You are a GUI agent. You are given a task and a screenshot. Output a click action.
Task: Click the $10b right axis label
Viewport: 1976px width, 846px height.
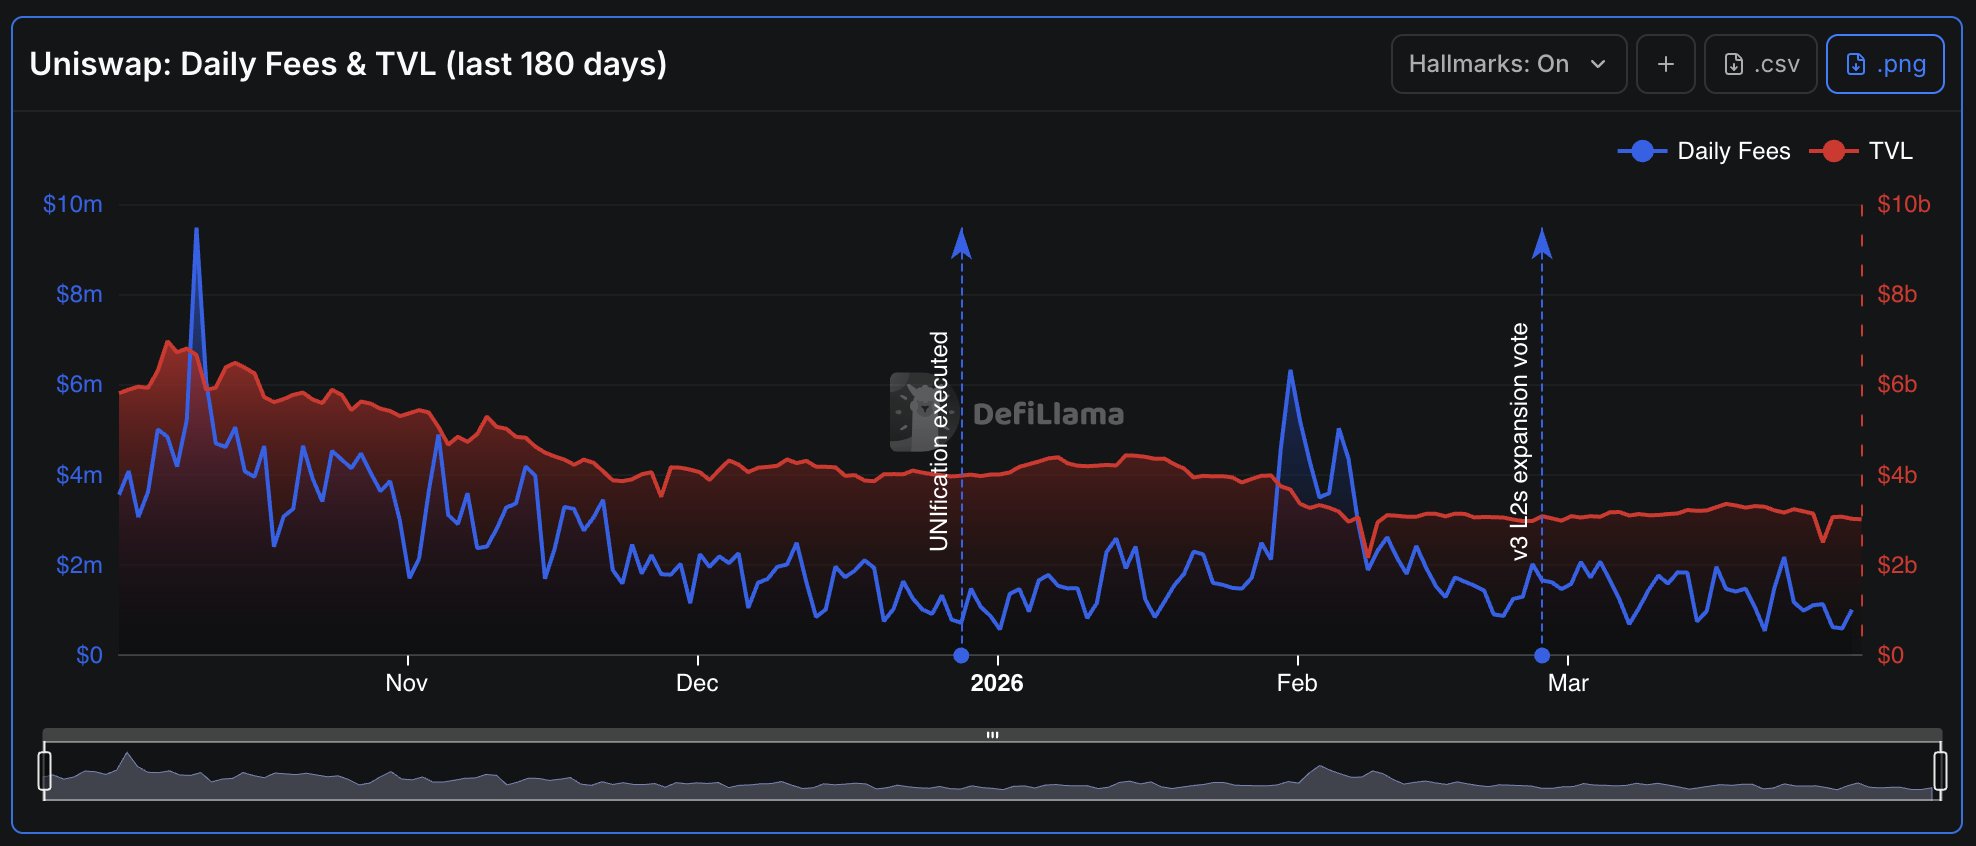tap(1903, 204)
